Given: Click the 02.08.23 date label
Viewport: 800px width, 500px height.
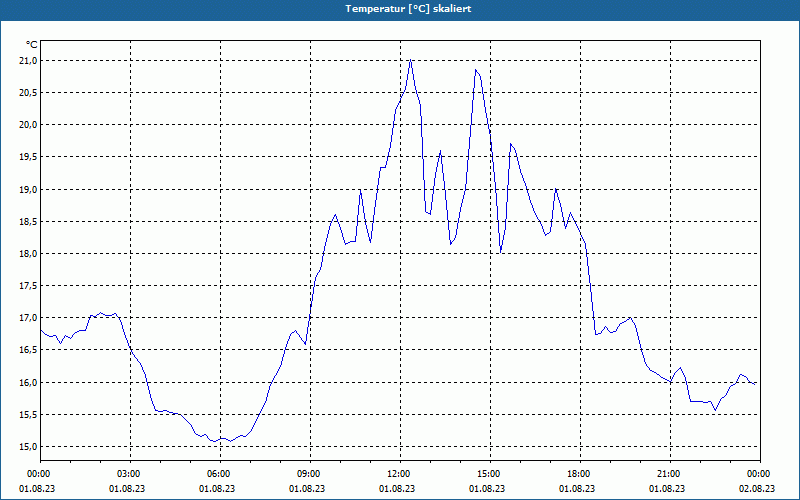Looking at the screenshot, I should click(757, 488).
